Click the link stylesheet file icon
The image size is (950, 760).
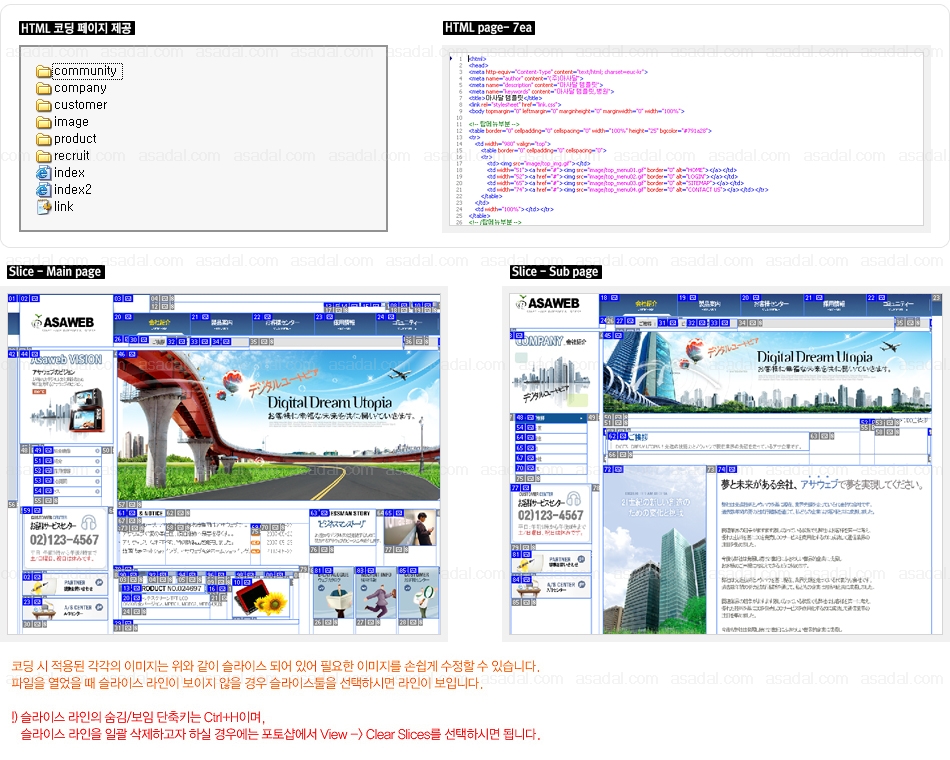coord(44,207)
